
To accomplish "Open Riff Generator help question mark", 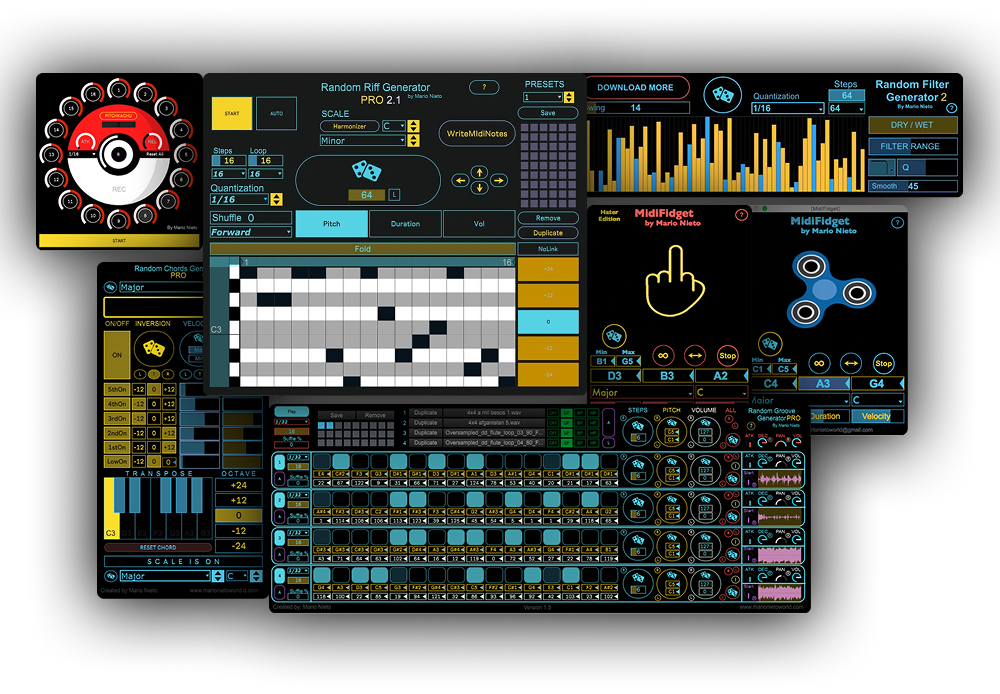I will click(x=484, y=87).
